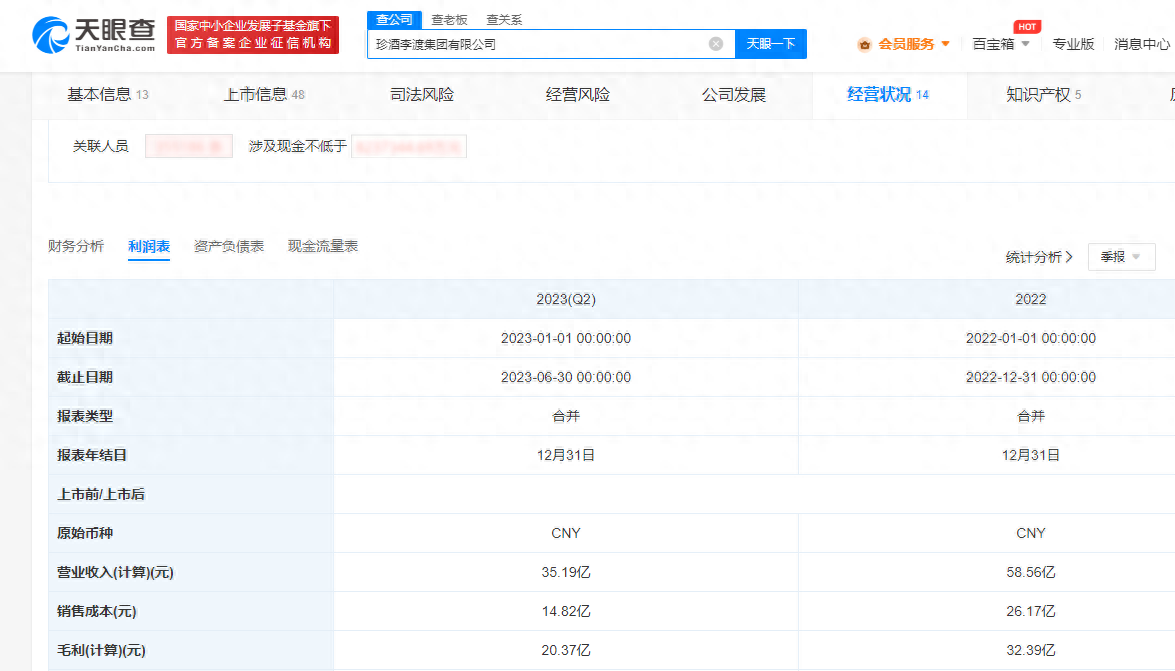Screen dimensions: 1175x671
Task: Select the 资产负债表 sub-tab
Action: (229, 246)
